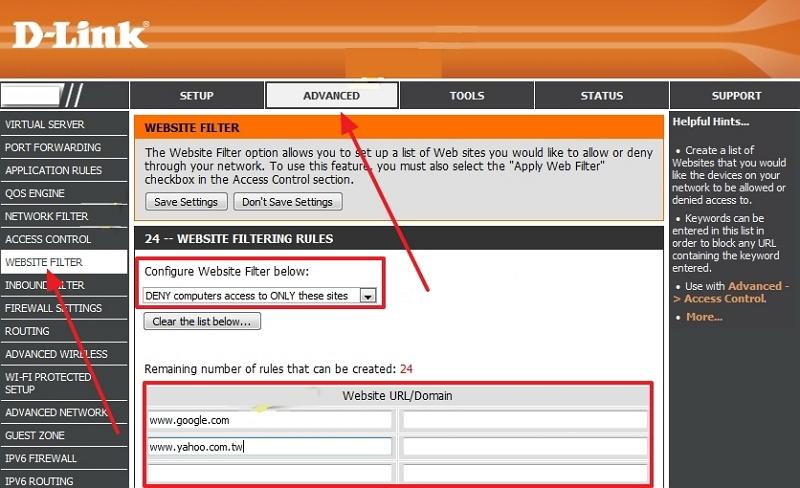Go to QoS Engine settings
The height and width of the screenshot is (488, 800).
pyautogui.click(x=35, y=194)
